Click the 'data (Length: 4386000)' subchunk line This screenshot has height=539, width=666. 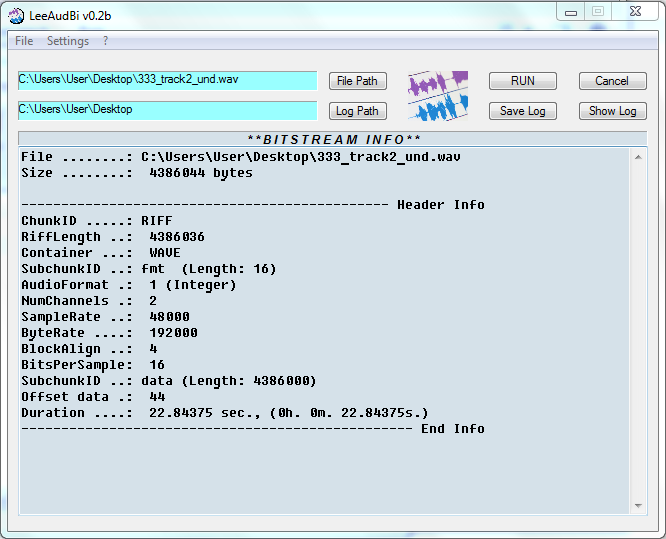pyautogui.click(x=169, y=381)
